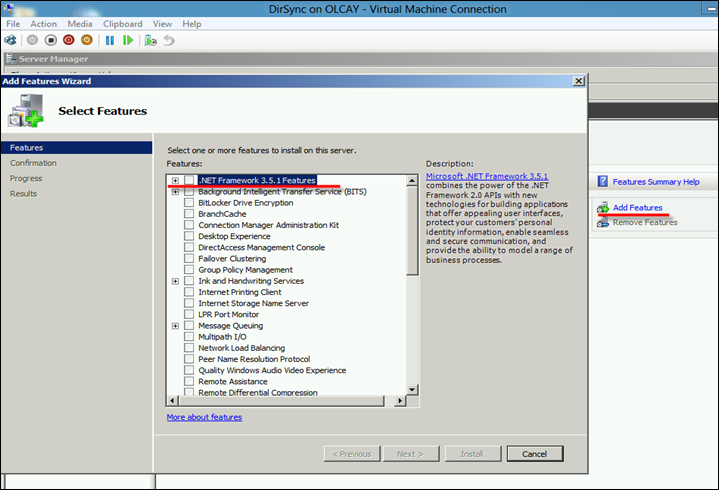Select the Confirmation wizard step
This screenshot has width=719, height=490.
(x=33, y=163)
